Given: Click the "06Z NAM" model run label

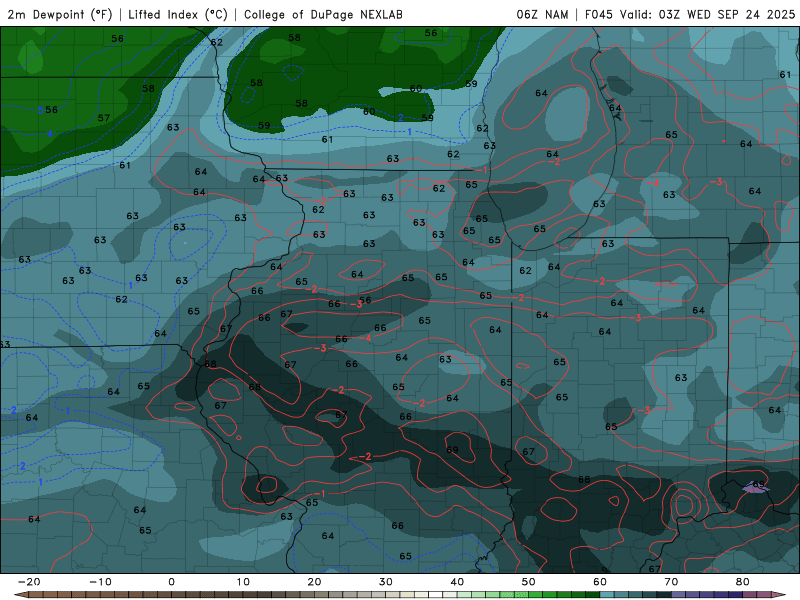Looking at the screenshot, I should pyautogui.click(x=542, y=14).
